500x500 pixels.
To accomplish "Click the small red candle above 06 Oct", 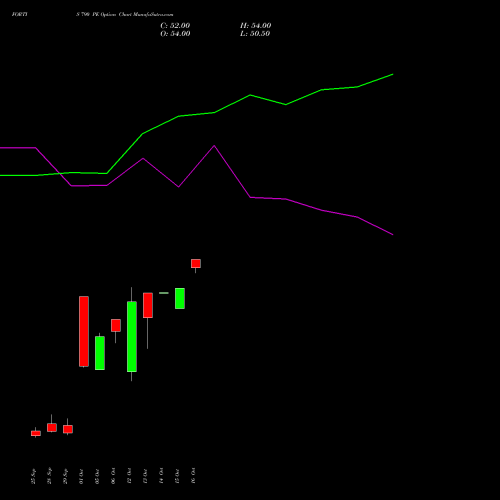I will [x=116, y=325].
